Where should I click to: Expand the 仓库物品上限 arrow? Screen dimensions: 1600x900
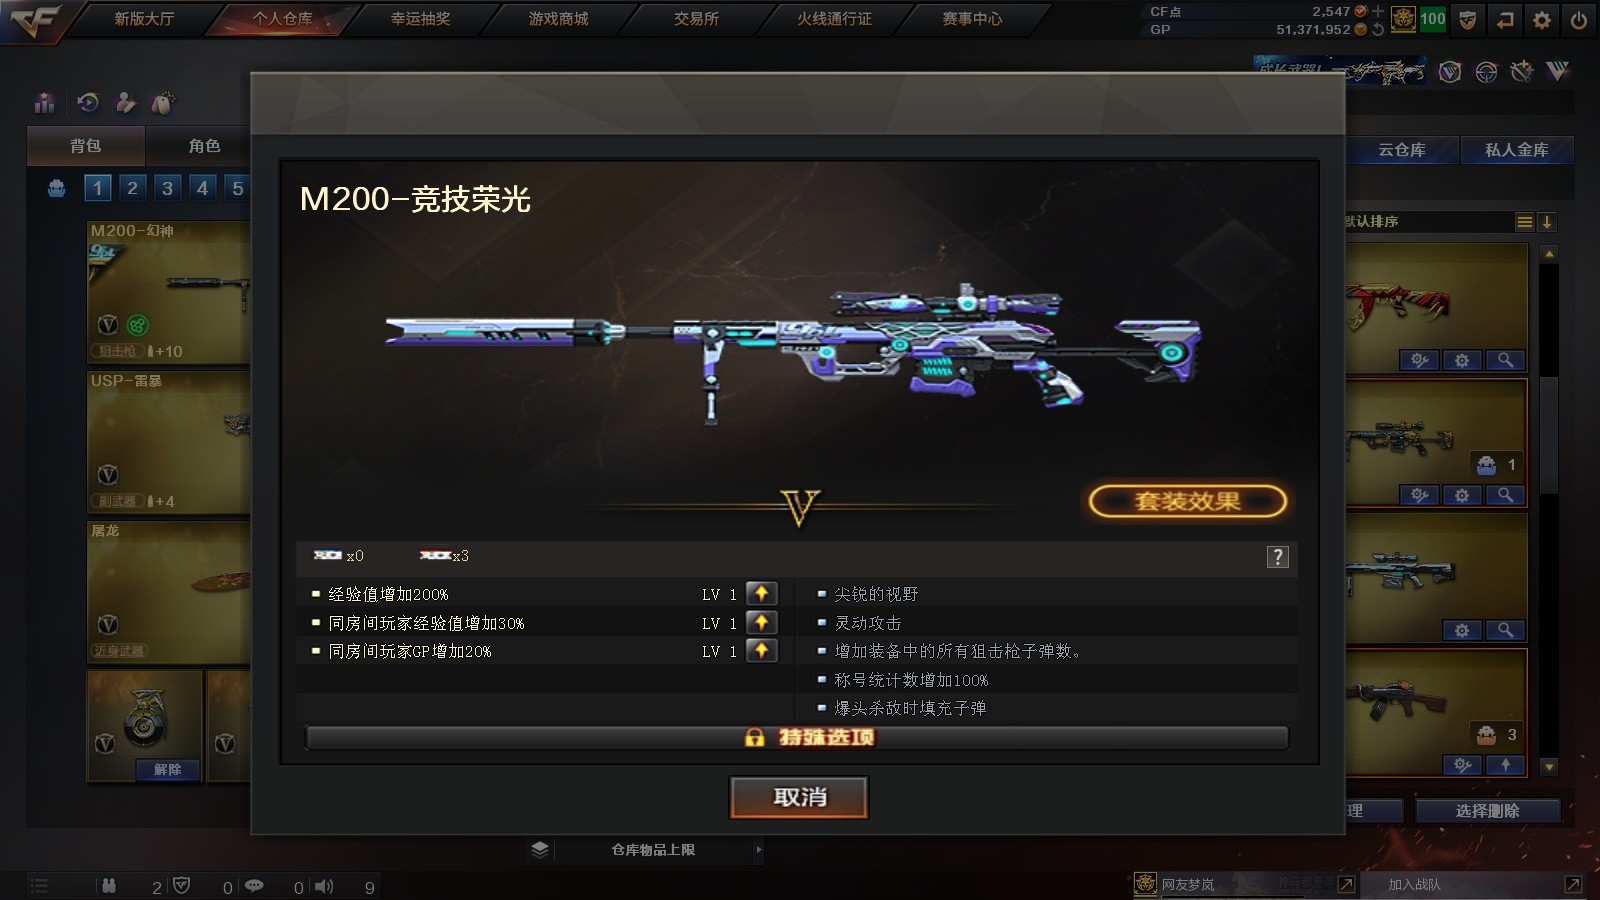point(759,850)
